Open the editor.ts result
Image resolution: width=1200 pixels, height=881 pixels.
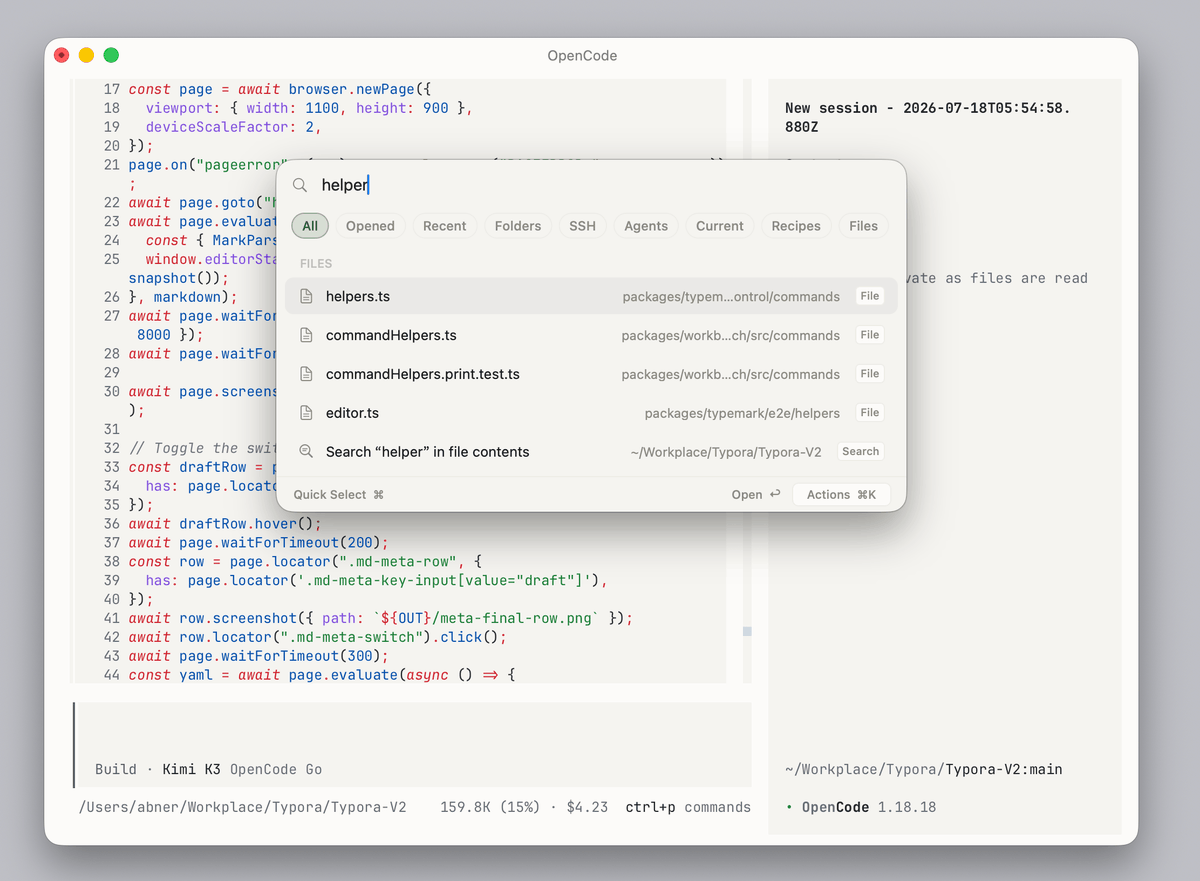(x=591, y=413)
